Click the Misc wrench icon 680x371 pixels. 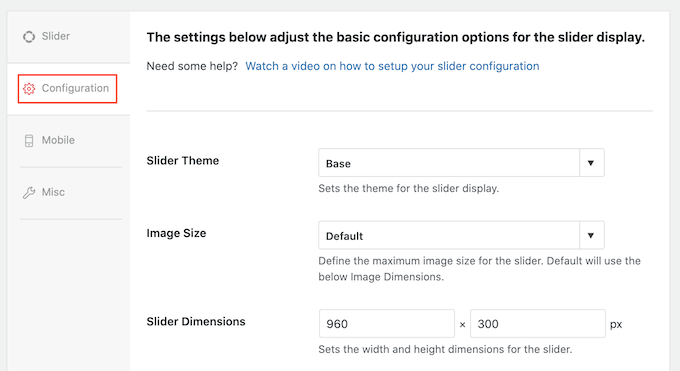pyautogui.click(x=29, y=193)
